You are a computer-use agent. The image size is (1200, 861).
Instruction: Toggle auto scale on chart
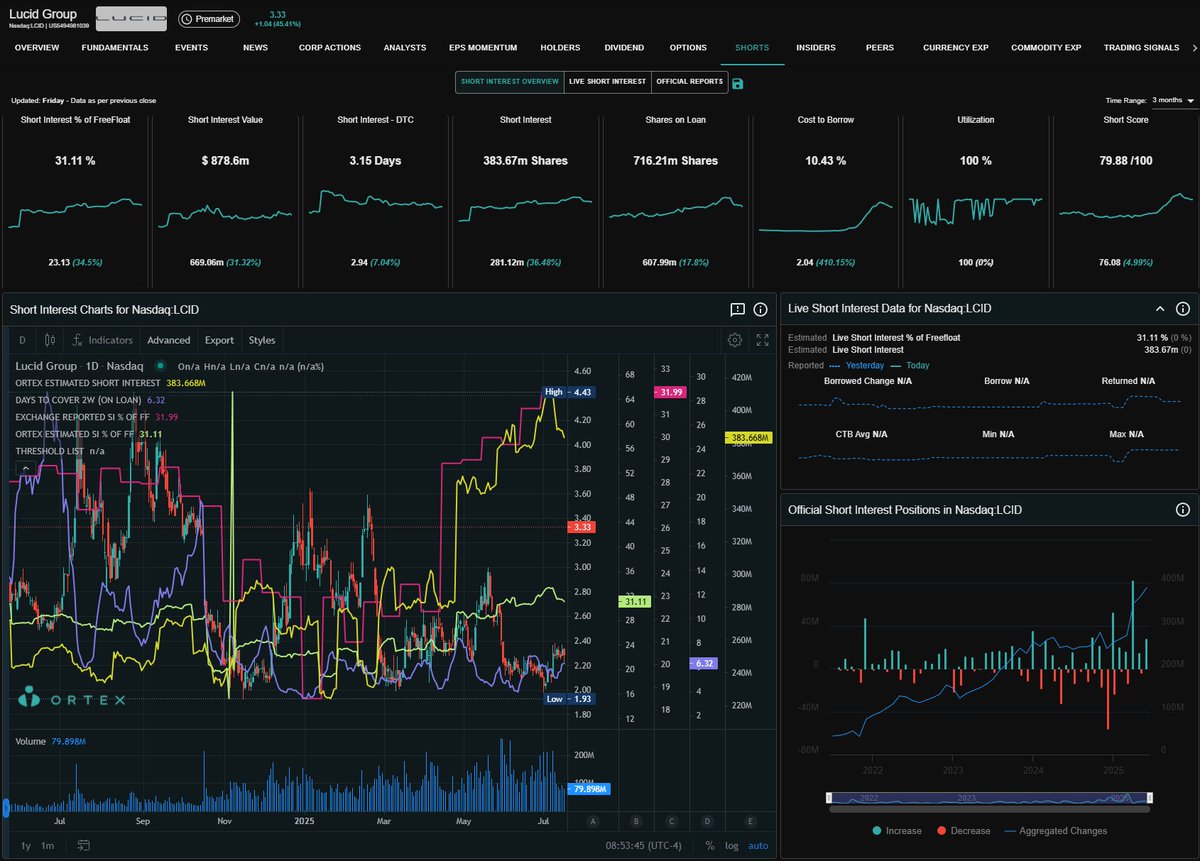click(758, 845)
